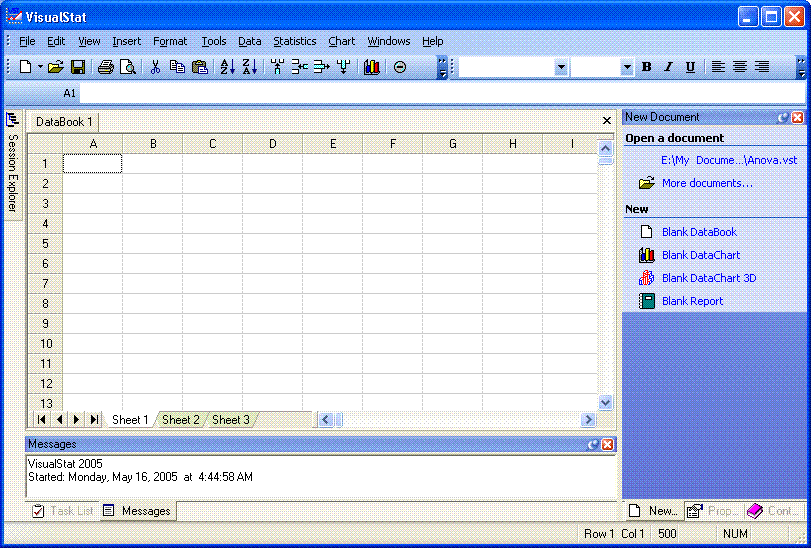
Task: Click the unstack columns toolbar icon
Action: tap(322, 67)
